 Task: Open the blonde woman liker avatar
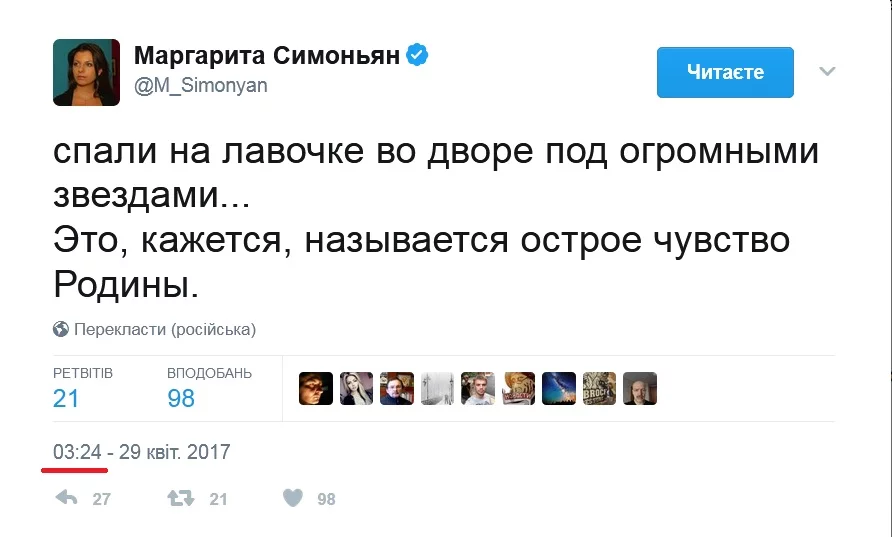(x=357, y=388)
